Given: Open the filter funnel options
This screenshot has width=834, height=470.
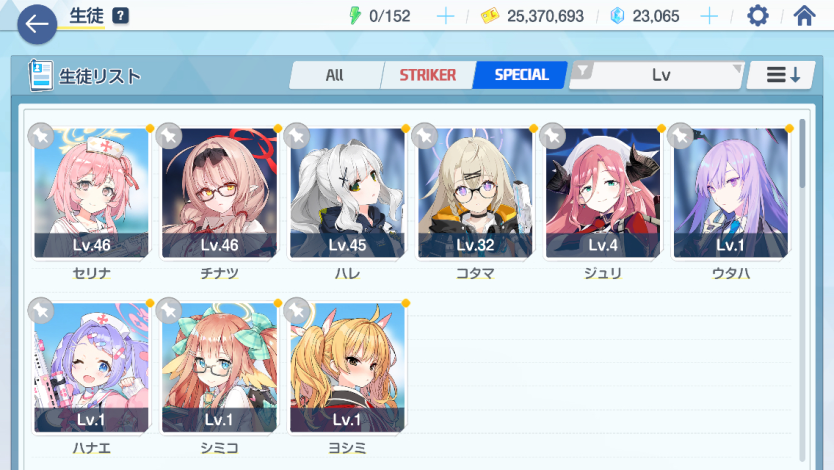Looking at the screenshot, I should pyautogui.click(x=583, y=70).
